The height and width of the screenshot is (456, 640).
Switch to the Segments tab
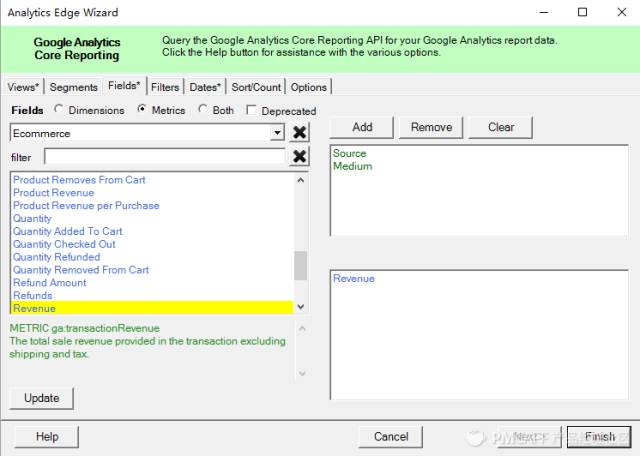point(73,87)
